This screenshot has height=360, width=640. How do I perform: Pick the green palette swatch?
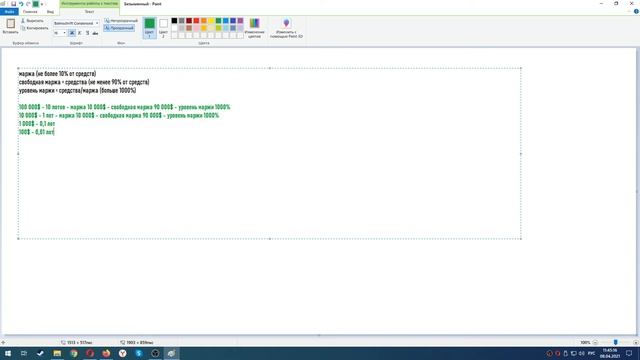point(218,20)
